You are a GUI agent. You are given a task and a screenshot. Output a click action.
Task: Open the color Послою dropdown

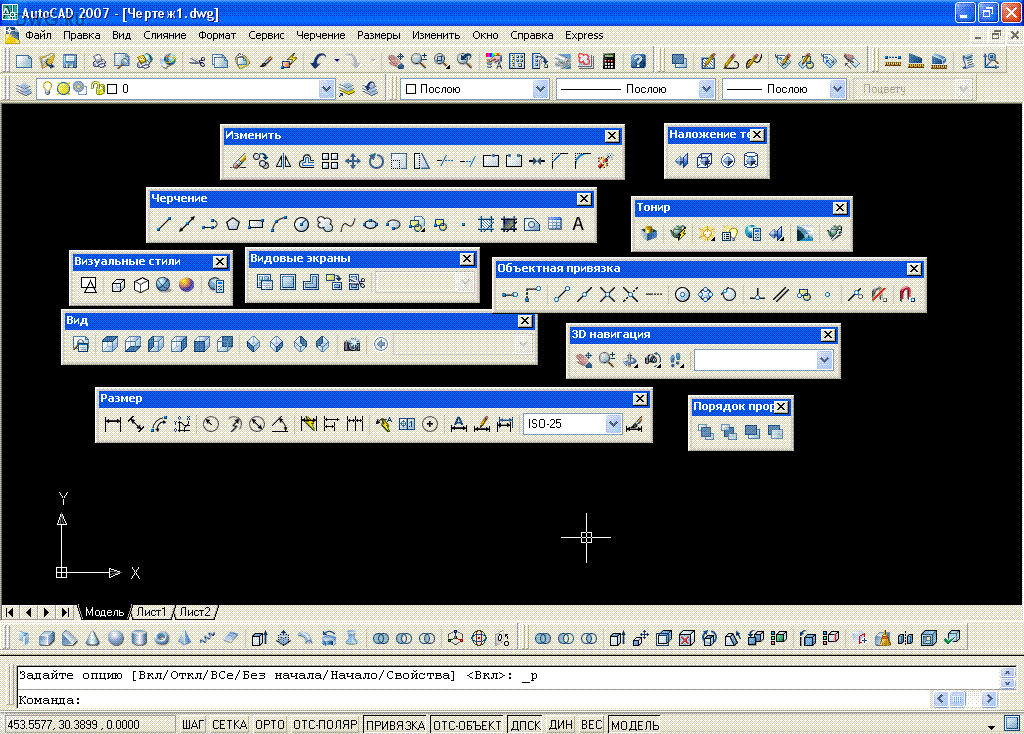540,89
